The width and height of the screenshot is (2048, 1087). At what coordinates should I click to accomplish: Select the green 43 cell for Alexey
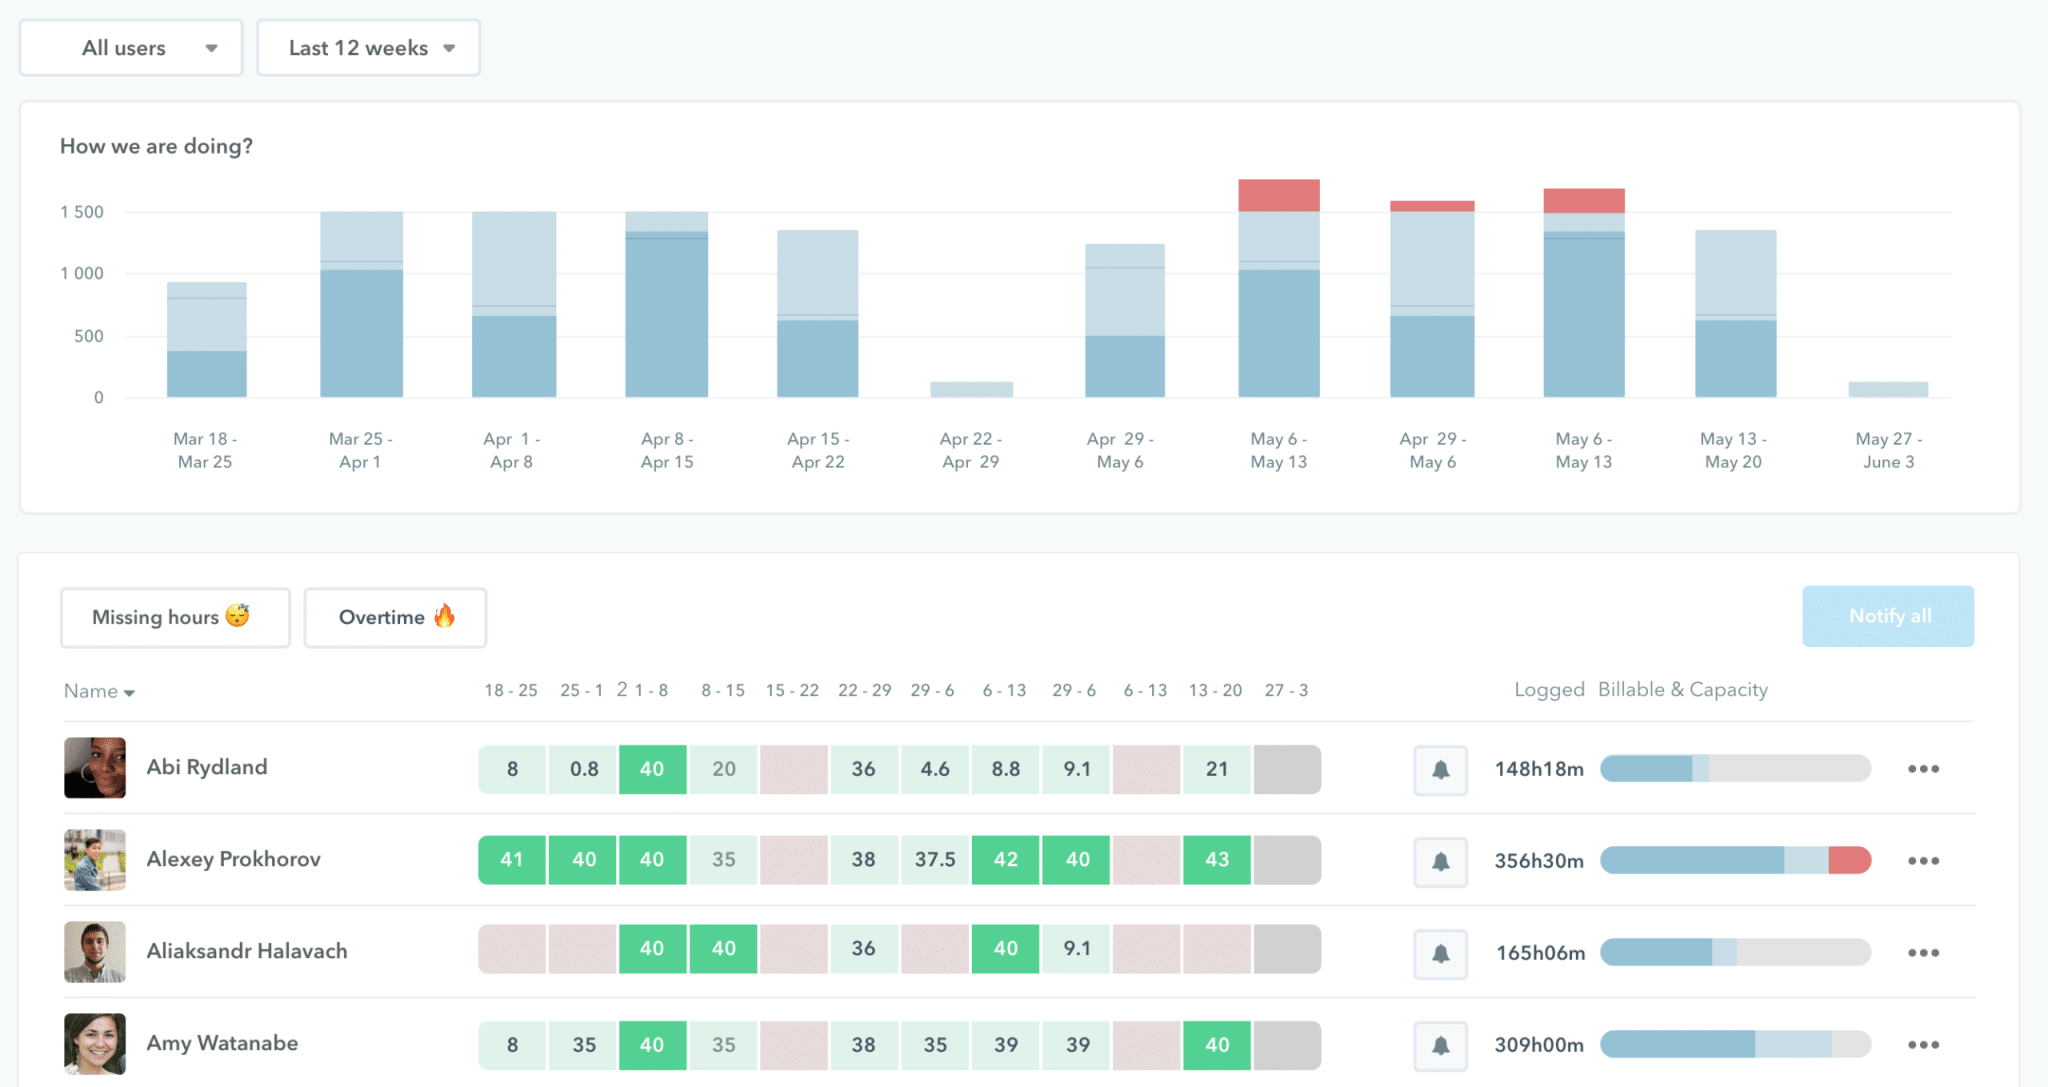(x=1216, y=859)
